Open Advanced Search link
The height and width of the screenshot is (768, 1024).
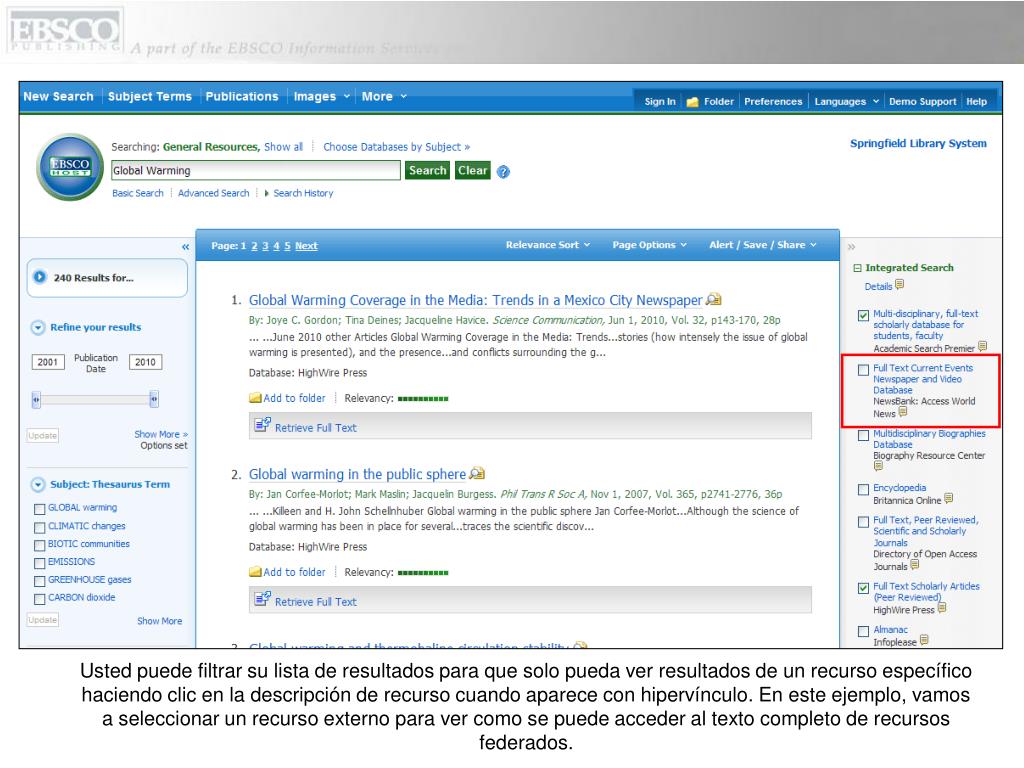click(x=214, y=193)
